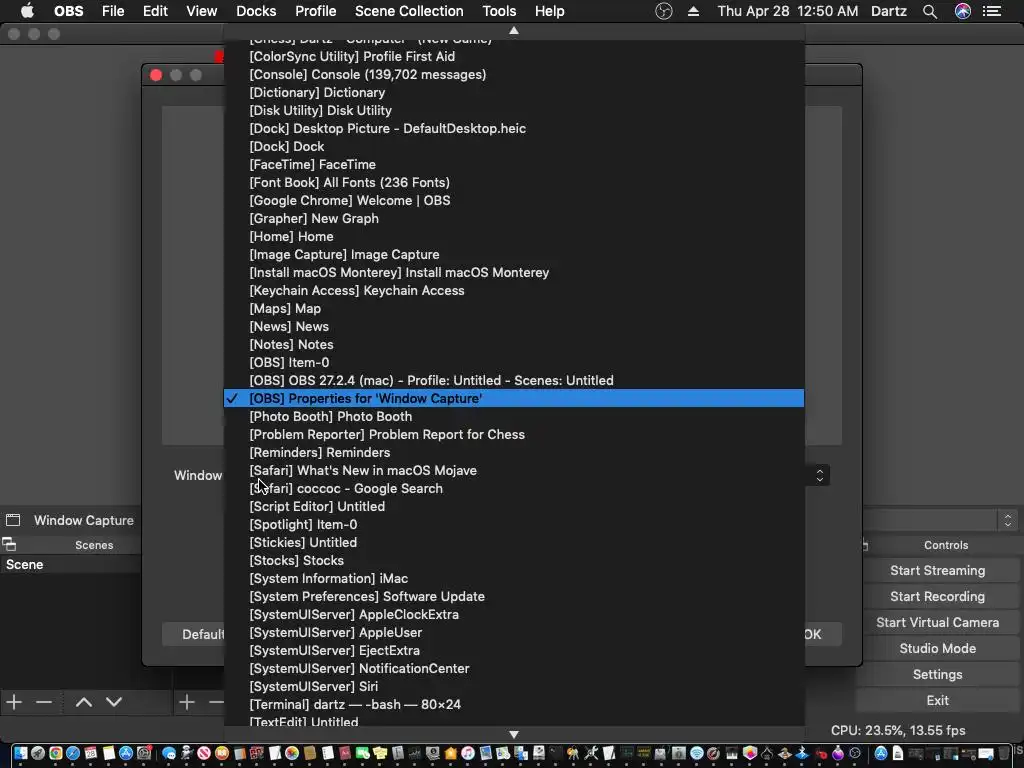Screen dimensions: 1024x768
Task: Open the Scene Collection menu
Action: [x=409, y=11]
